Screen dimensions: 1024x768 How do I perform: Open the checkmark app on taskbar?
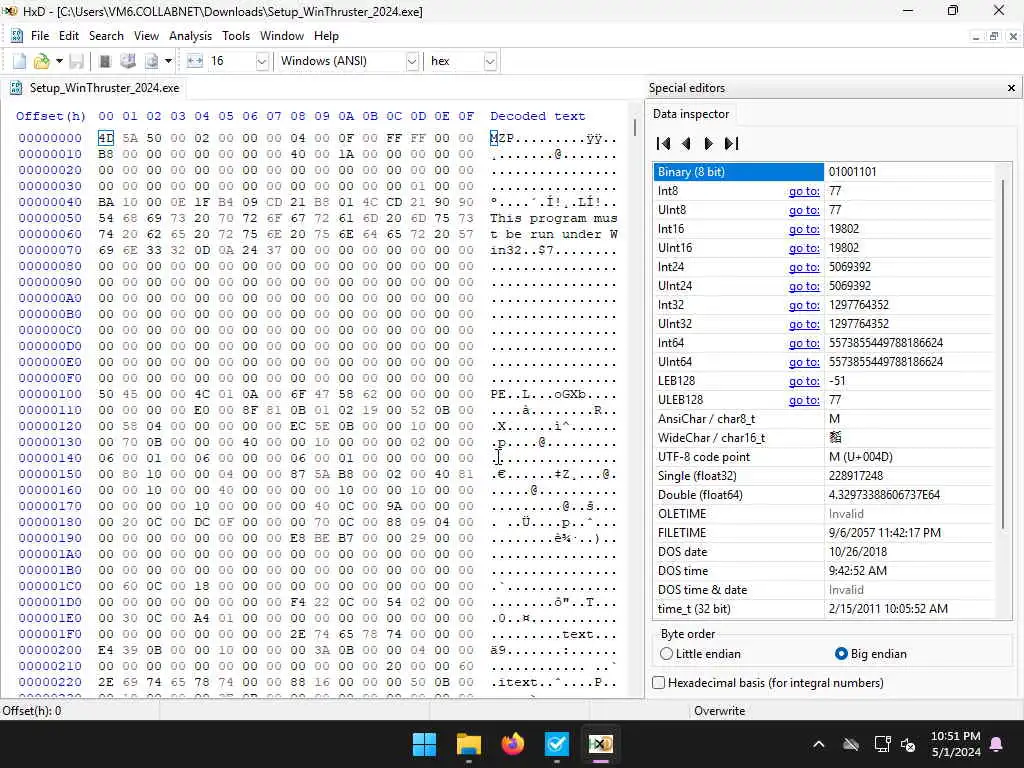pos(556,744)
